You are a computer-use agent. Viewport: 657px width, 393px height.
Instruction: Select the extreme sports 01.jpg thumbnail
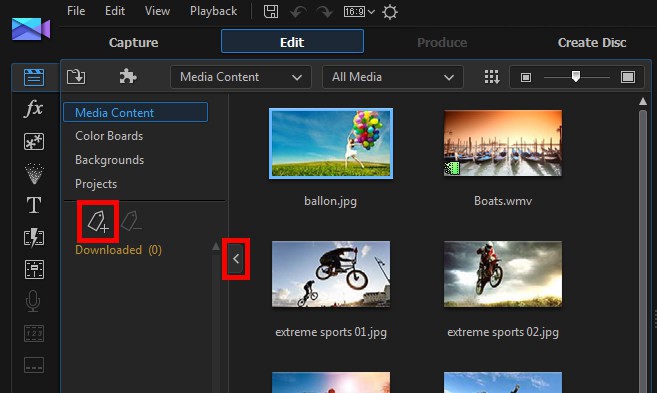click(x=331, y=274)
